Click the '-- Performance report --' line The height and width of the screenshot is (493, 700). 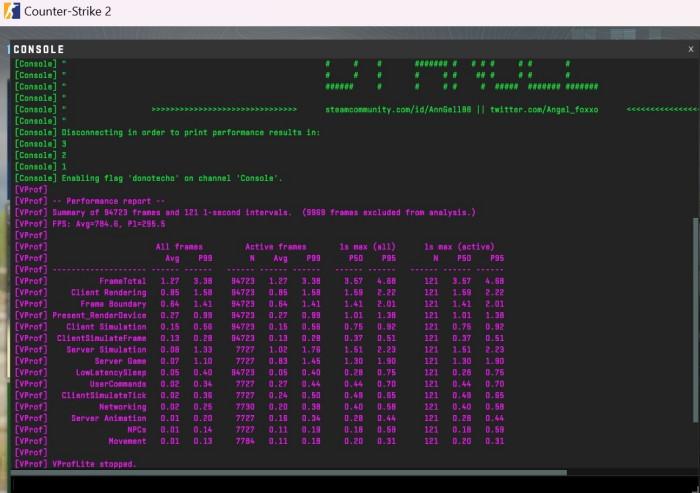pyautogui.click(x=90, y=201)
